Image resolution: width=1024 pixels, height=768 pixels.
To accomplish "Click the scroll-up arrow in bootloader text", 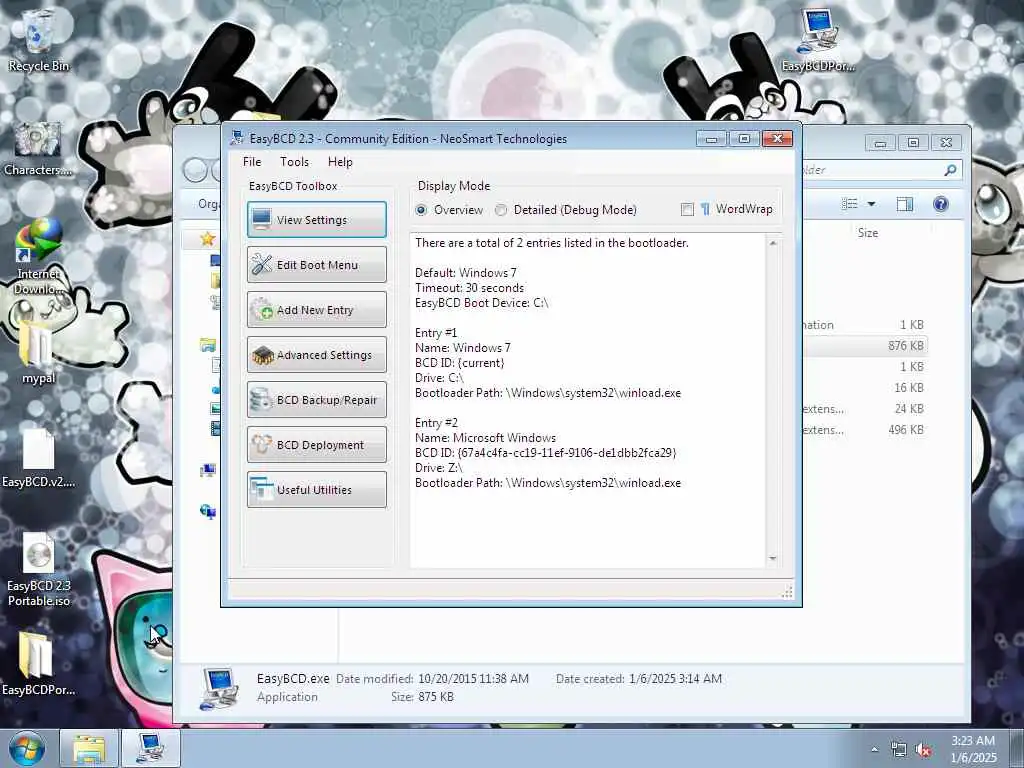I will point(773,243).
